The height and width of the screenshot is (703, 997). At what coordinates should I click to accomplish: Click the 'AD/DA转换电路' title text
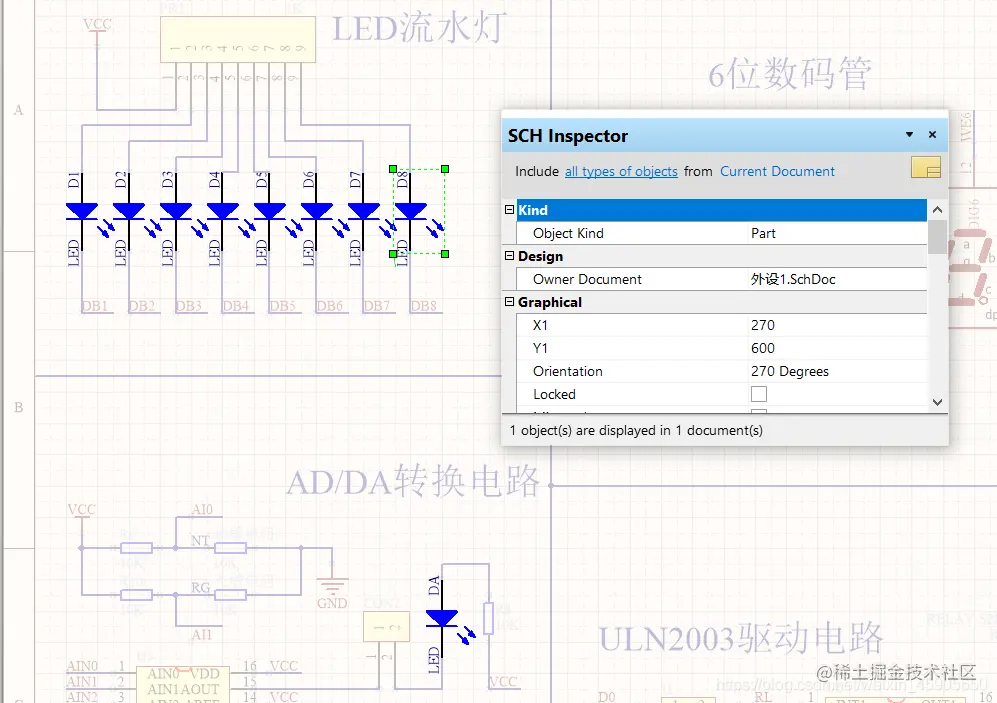click(413, 481)
